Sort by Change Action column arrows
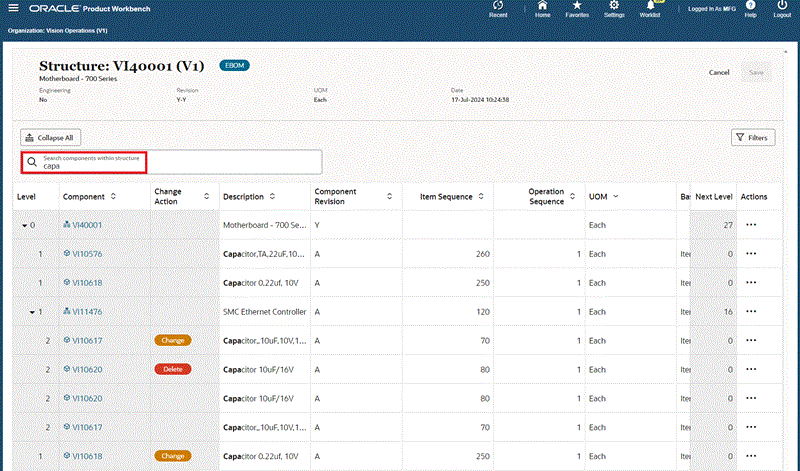The image size is (800, 471). (207, 196)
